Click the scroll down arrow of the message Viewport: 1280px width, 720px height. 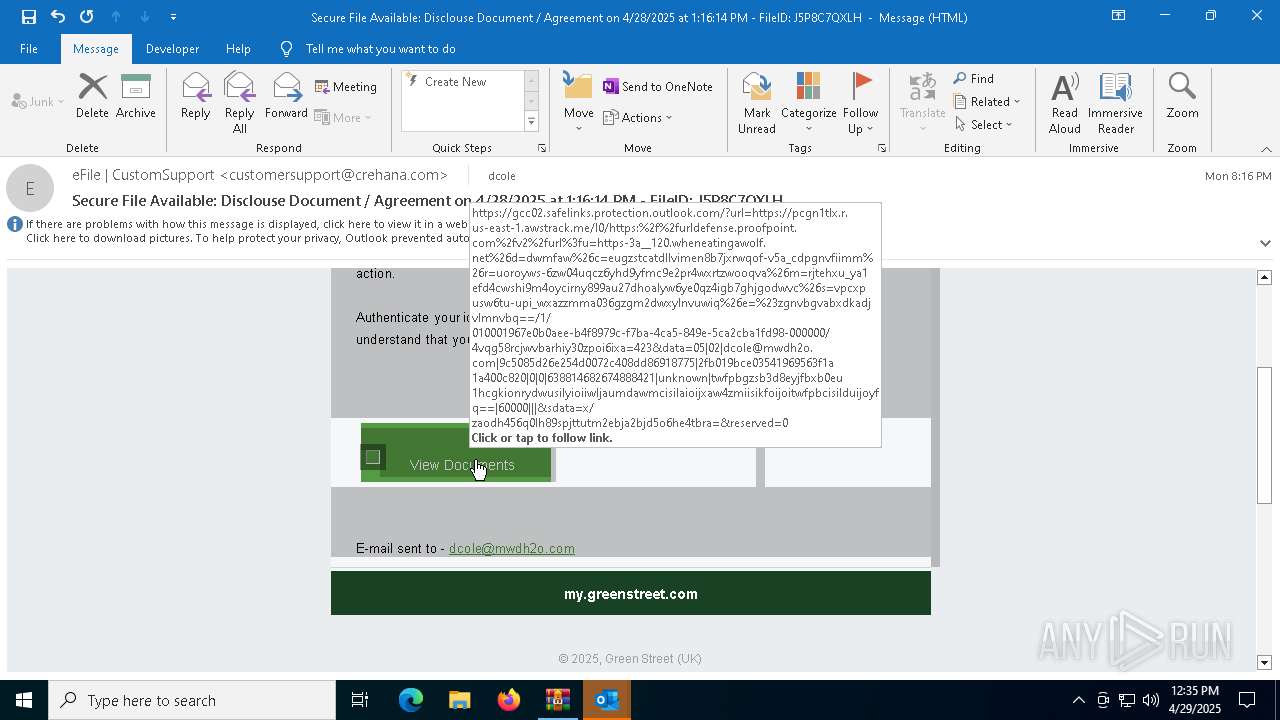(1265, 663)
